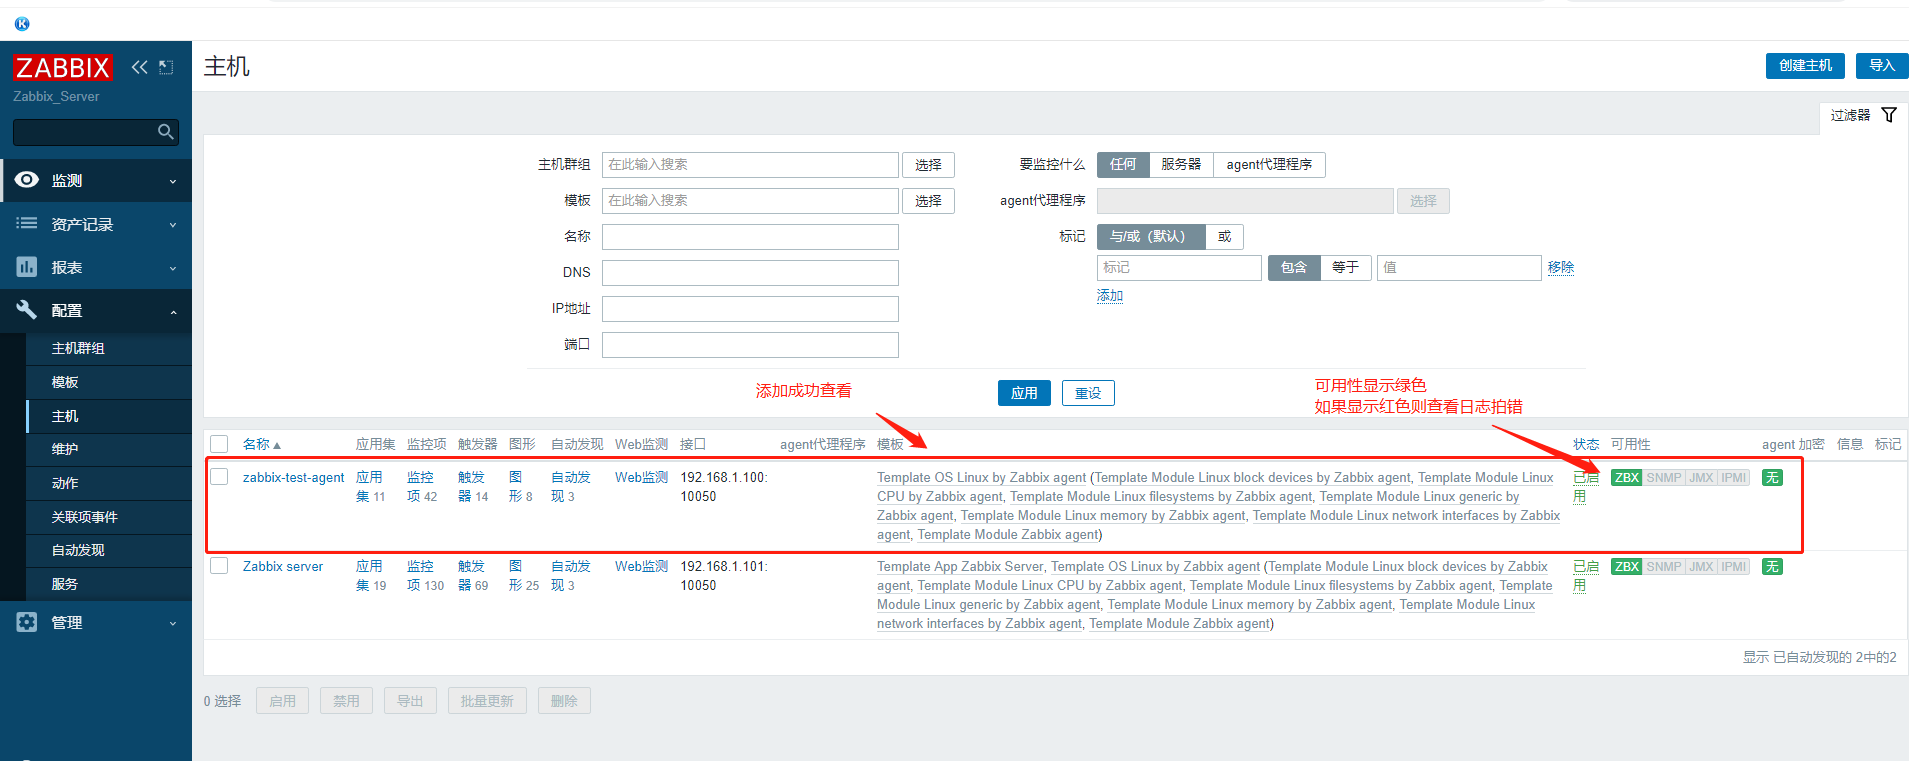
Task: Collapse sidebar with double-chevron icon
Action: 139,67
